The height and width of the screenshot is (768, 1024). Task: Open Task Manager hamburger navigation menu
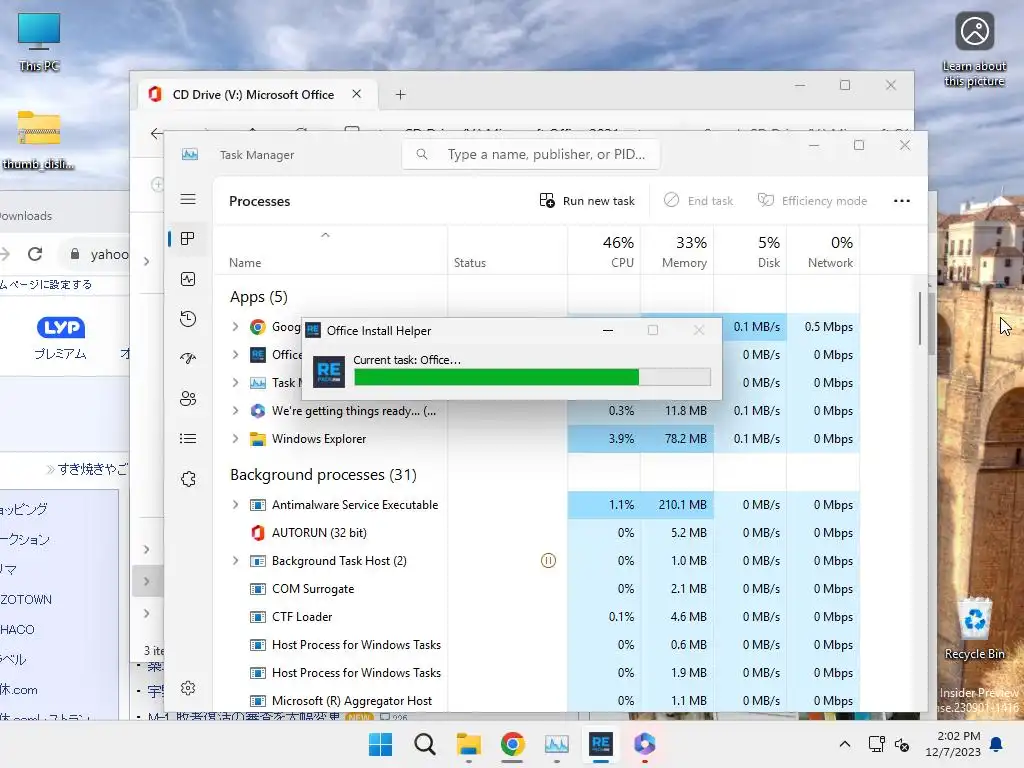pos(188,199)
